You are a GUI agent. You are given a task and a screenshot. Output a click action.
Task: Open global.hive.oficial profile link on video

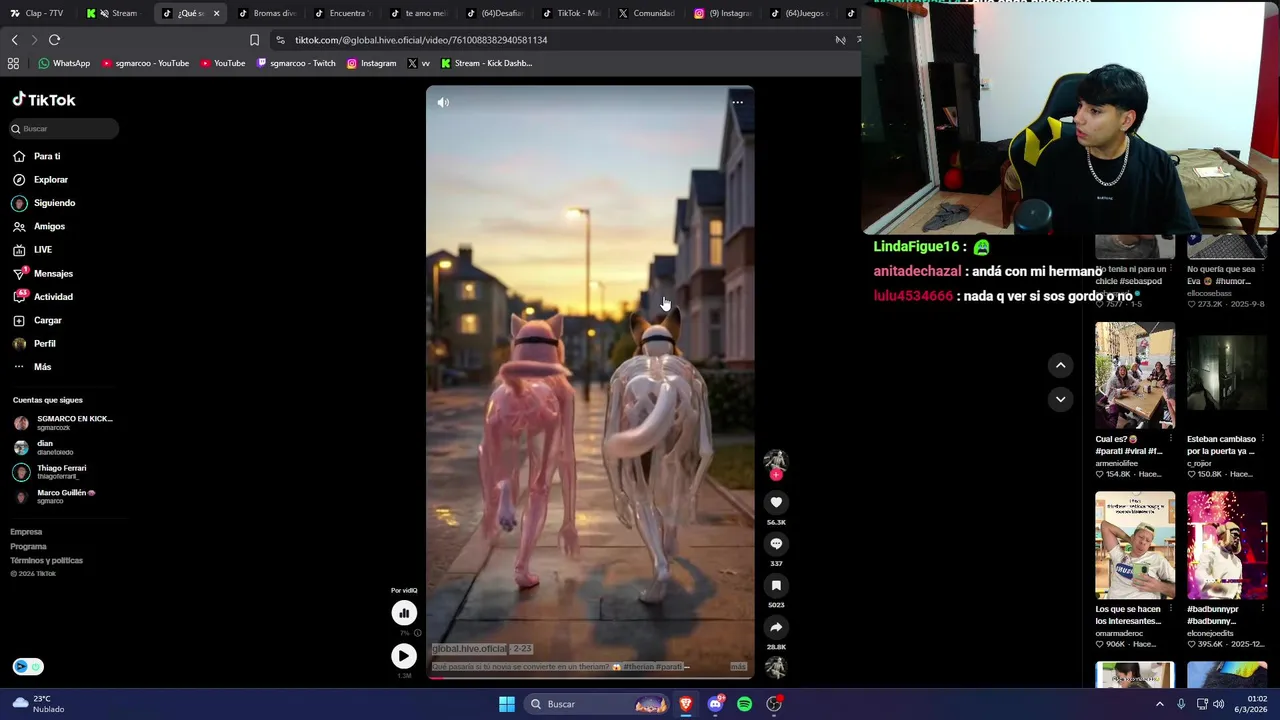pyautogui.click(x=469, y=649)
